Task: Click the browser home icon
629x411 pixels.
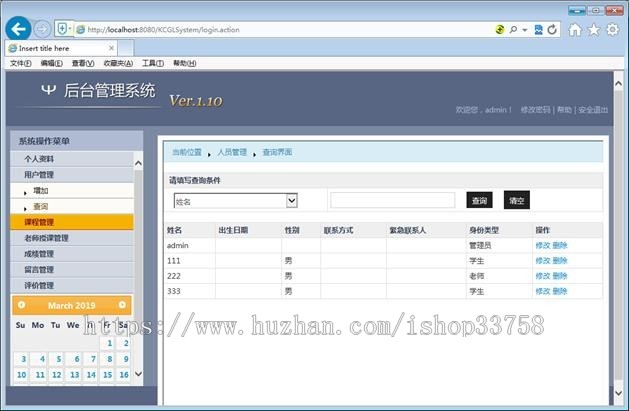Action: click(x=575, y=29)
